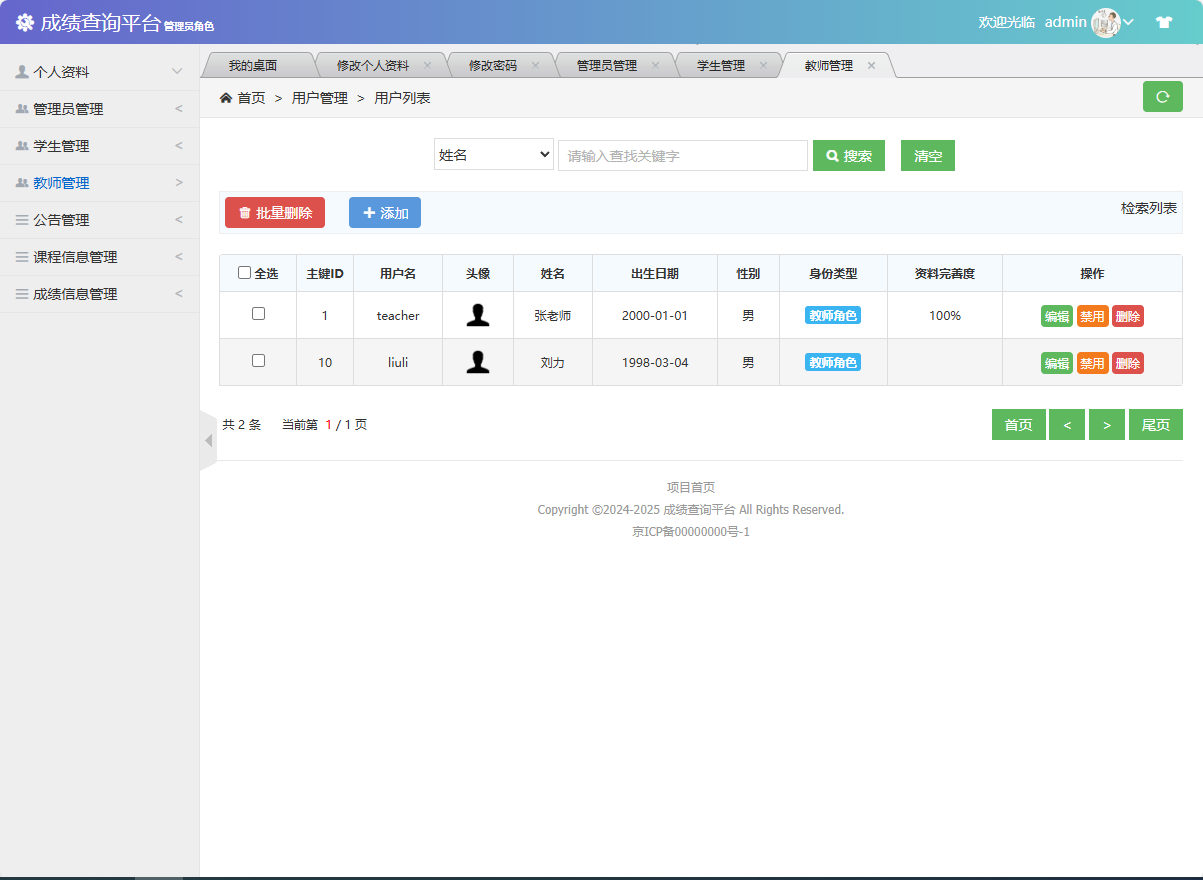The width and height of the screenshot is (1203, 880).
Task: Check the row checkbox for user teacher
Action: coord(258,314)
